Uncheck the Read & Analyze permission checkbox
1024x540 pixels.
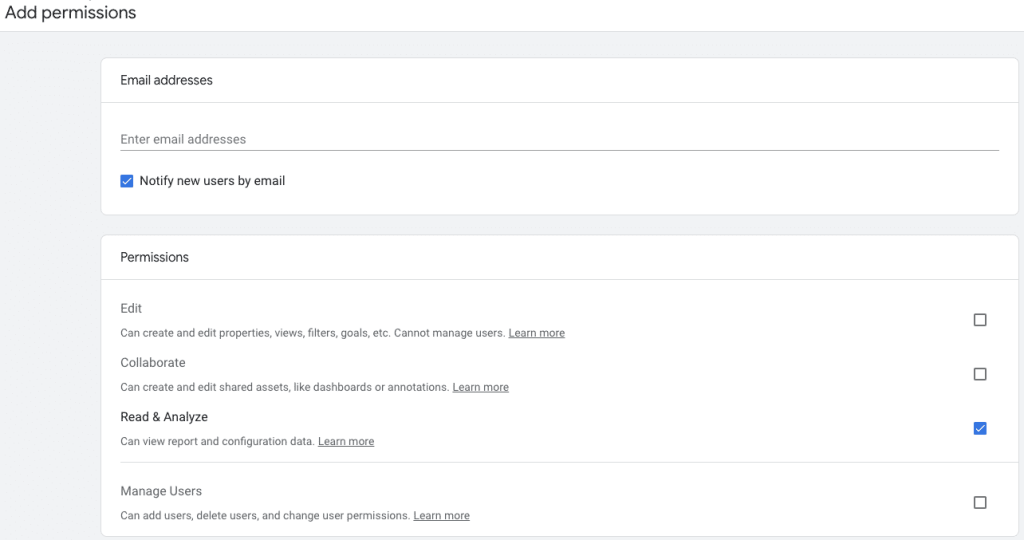[980, 428]
